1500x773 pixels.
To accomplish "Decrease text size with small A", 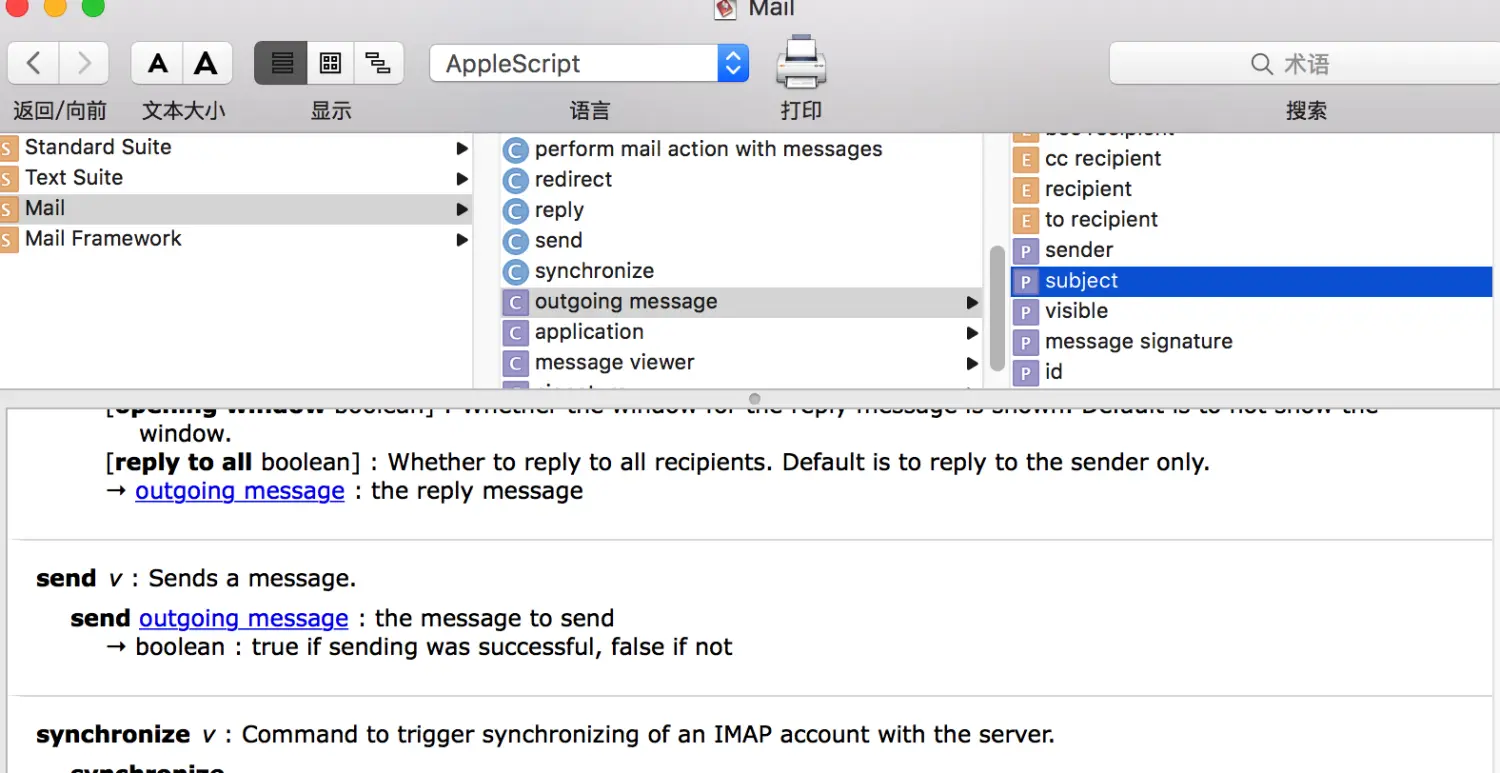I will 157,63.
